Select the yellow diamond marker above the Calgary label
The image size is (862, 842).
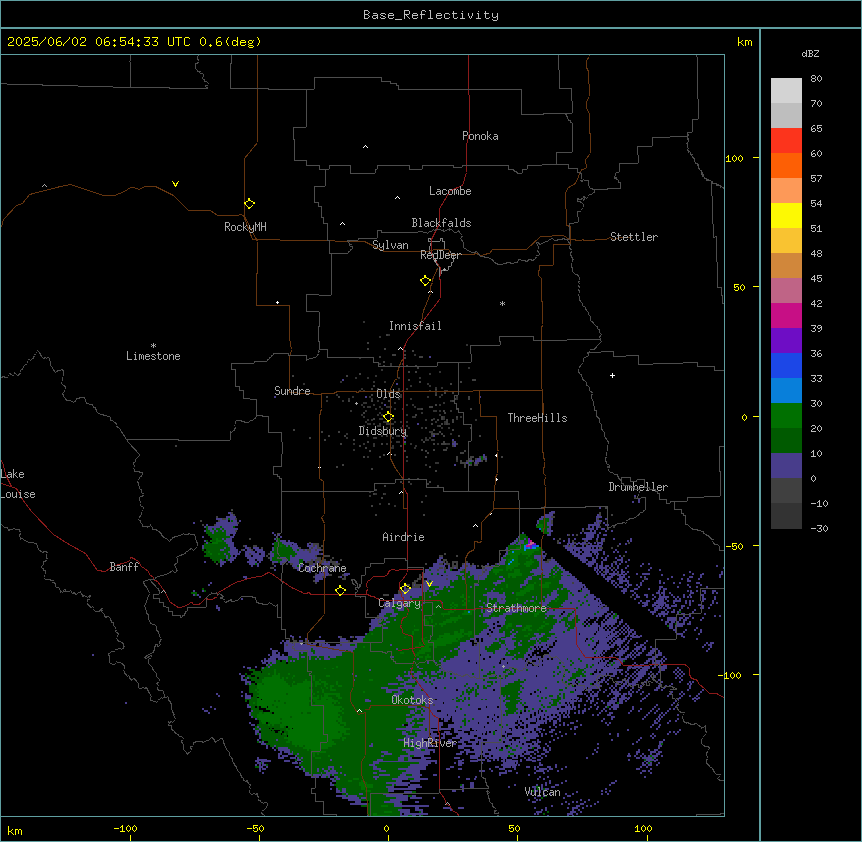pos(405,589)
